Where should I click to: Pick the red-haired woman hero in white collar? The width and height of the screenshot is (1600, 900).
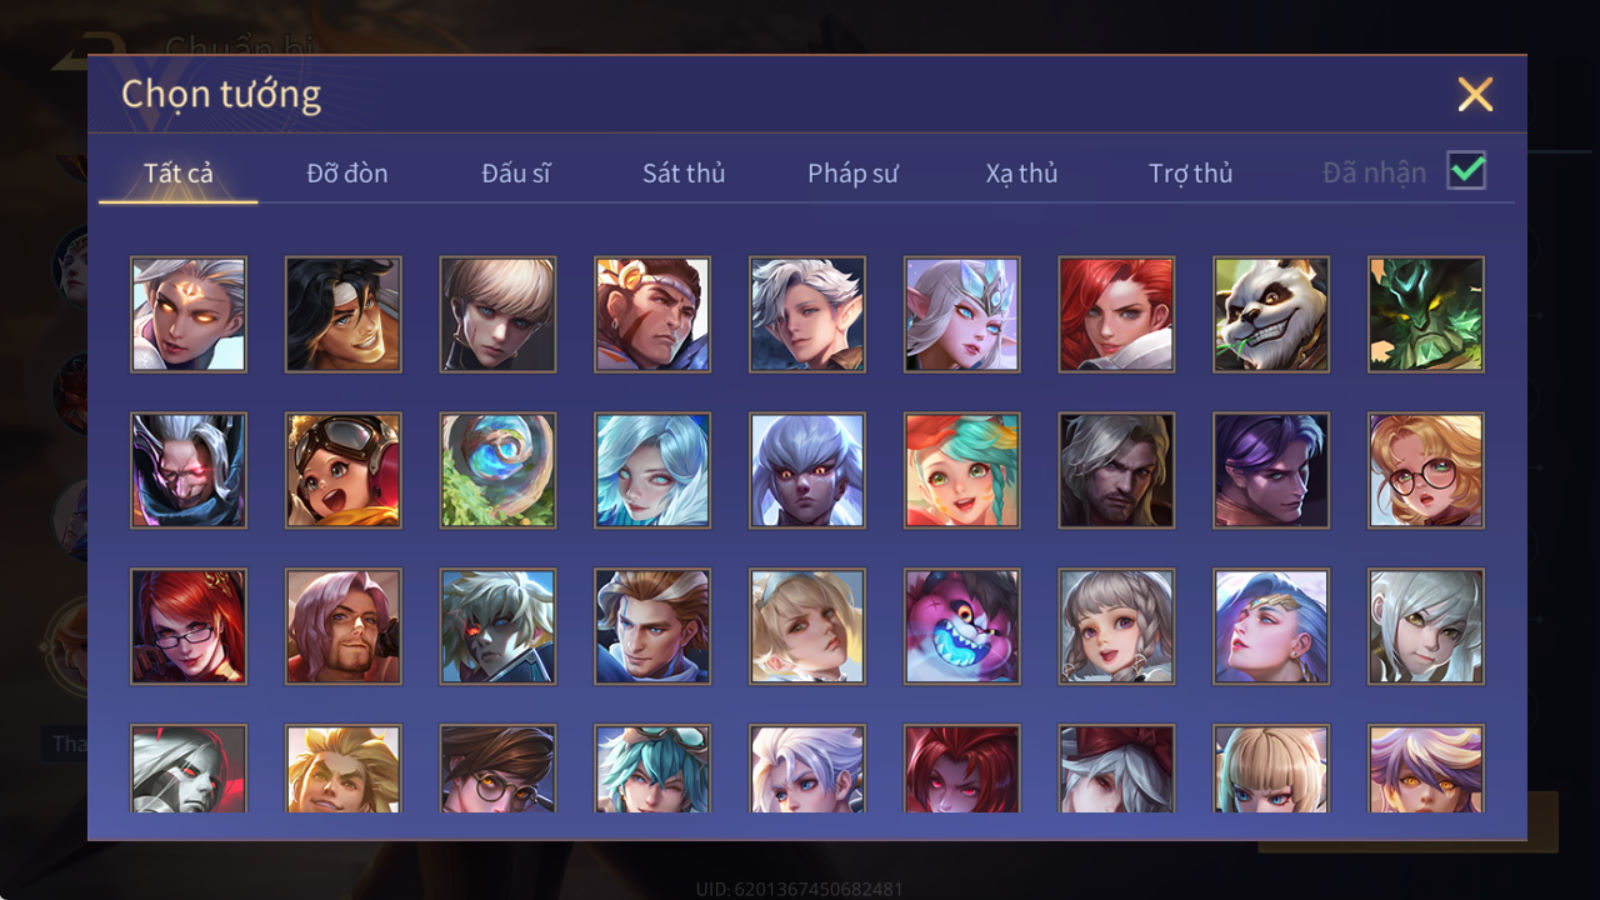pos(1116,314)
